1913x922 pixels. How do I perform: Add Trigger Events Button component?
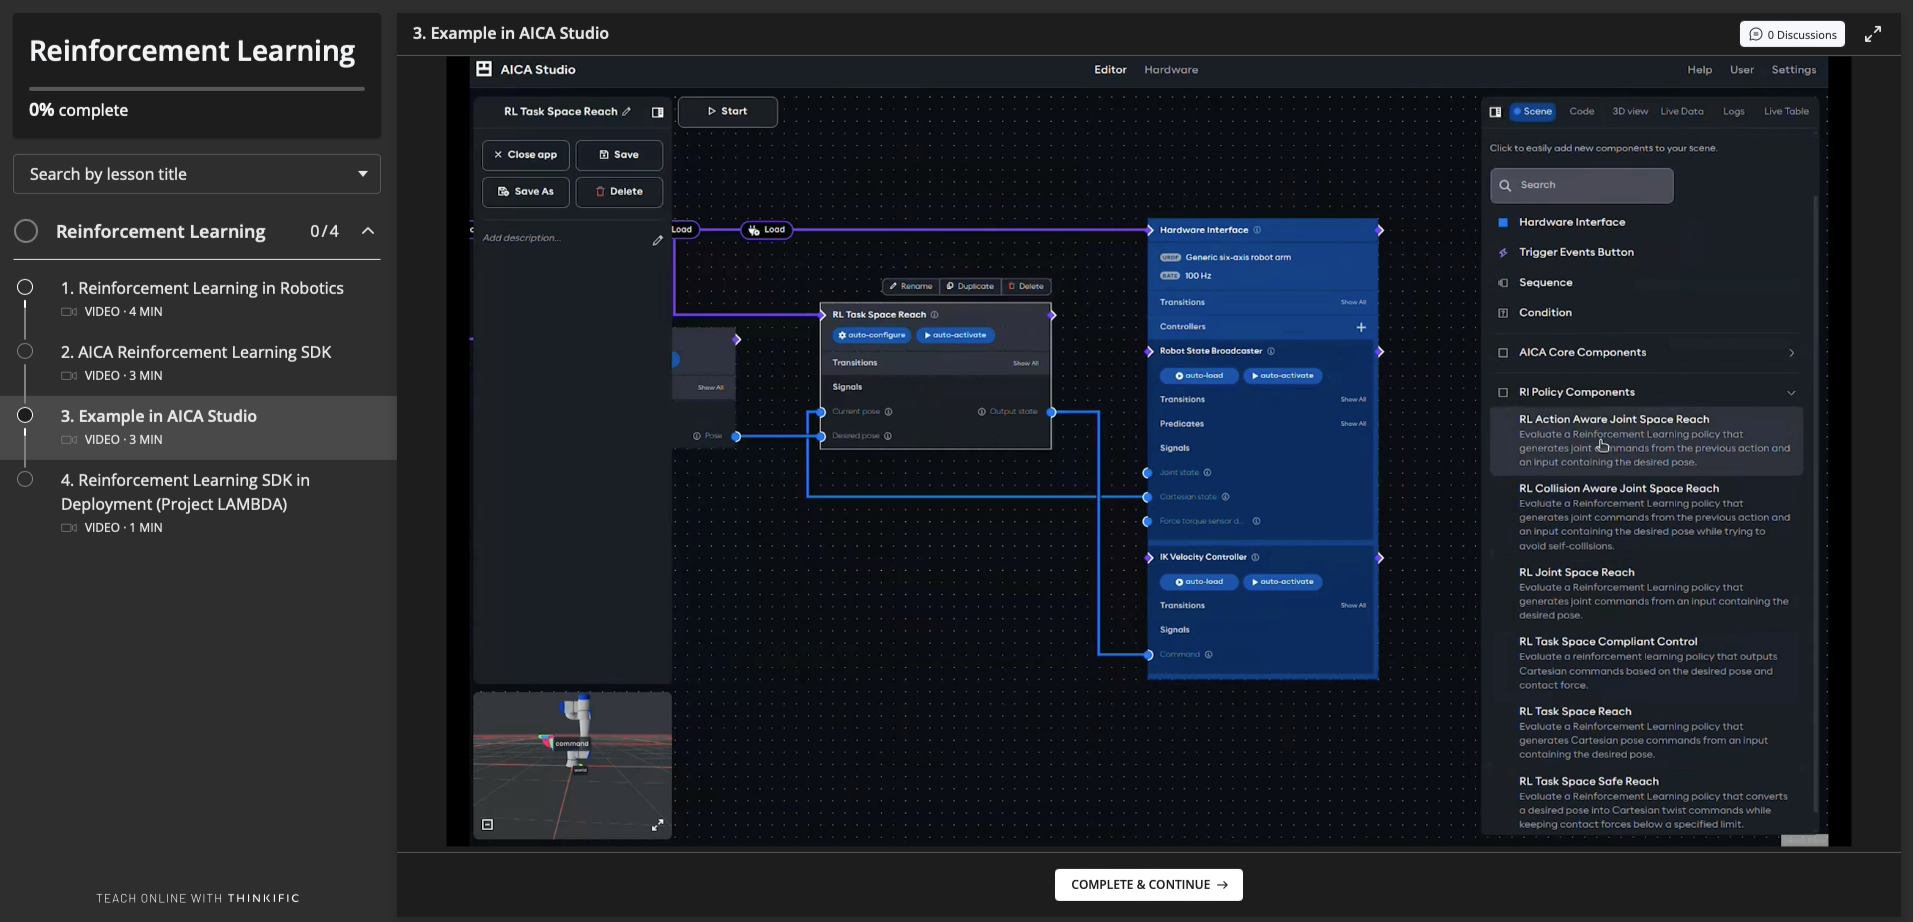tap(1576, 252)
